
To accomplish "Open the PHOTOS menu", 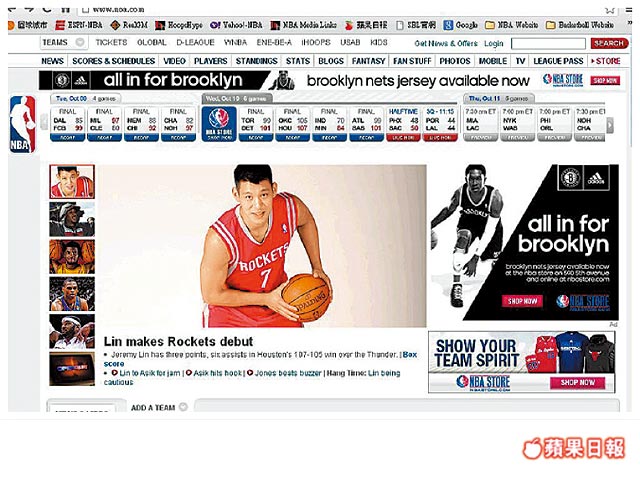I will [x=455, y=61].
